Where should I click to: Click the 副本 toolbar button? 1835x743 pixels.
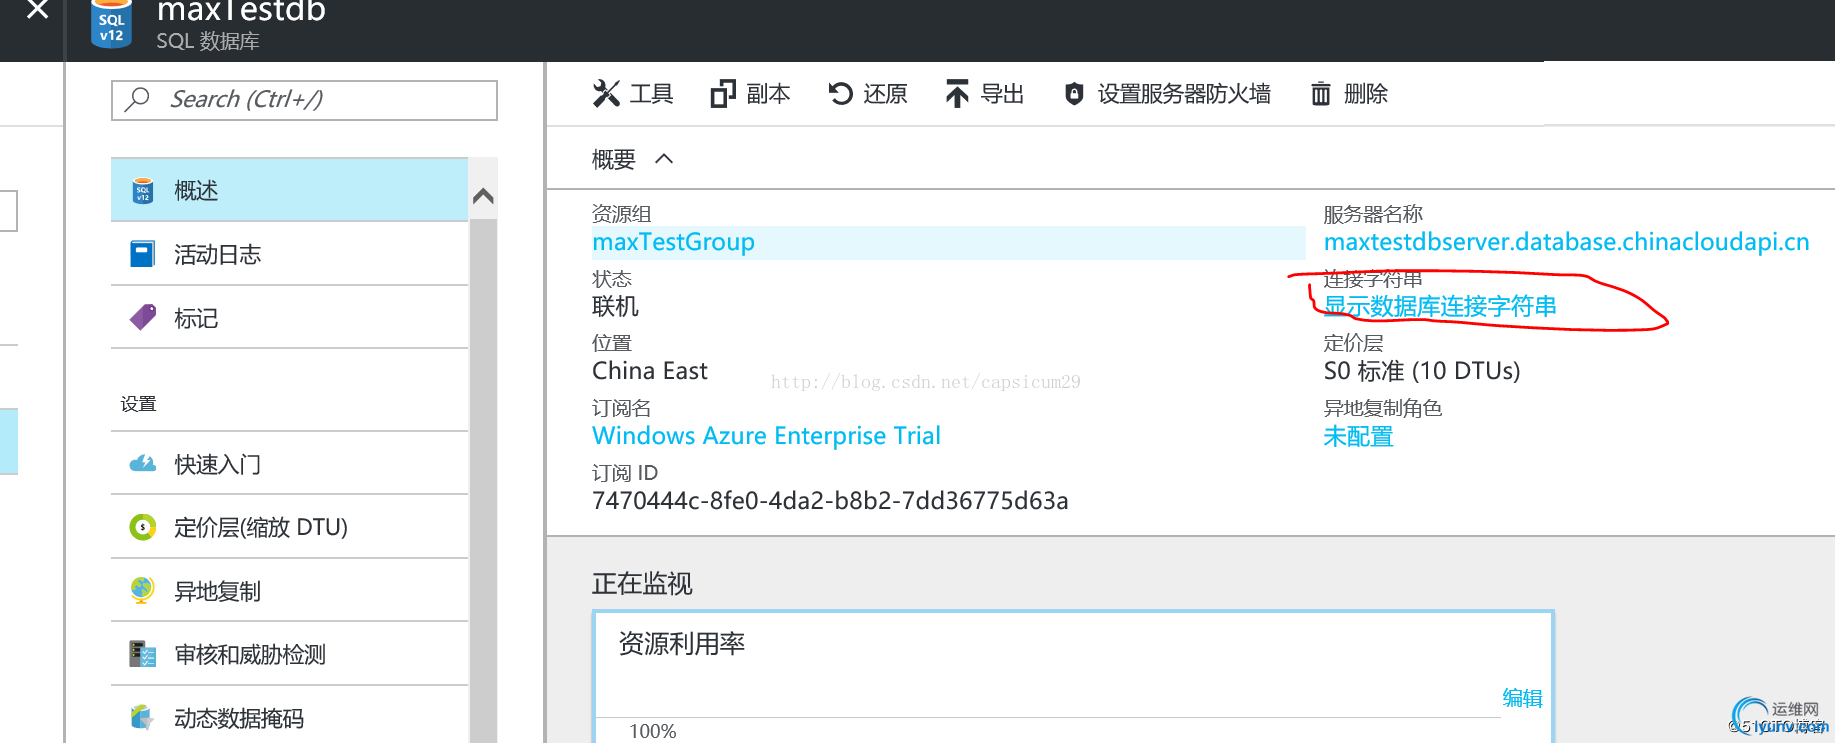coord(750,94)
